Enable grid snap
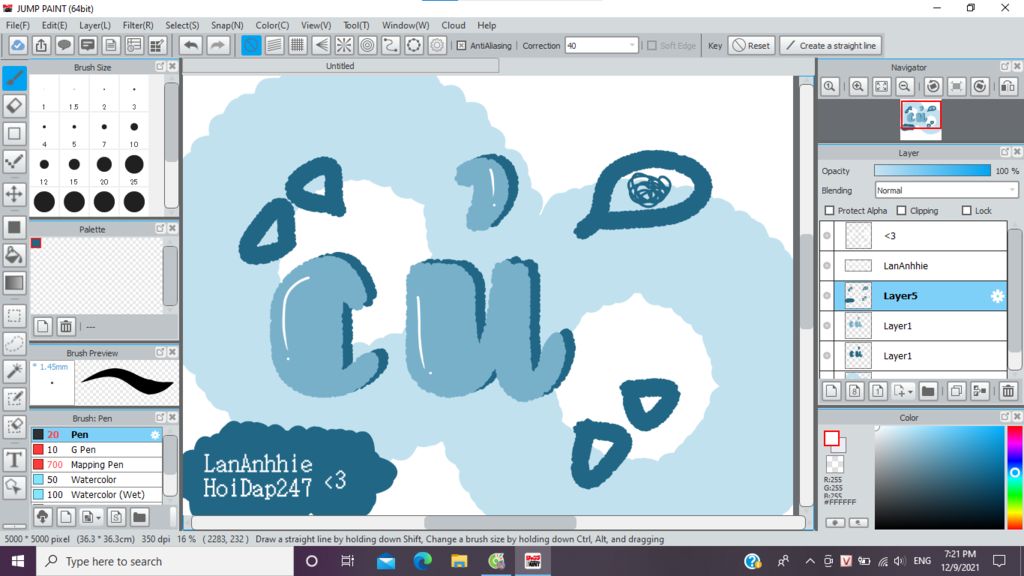The width and height of the screenshot is (1024, 576). point(298,46)
